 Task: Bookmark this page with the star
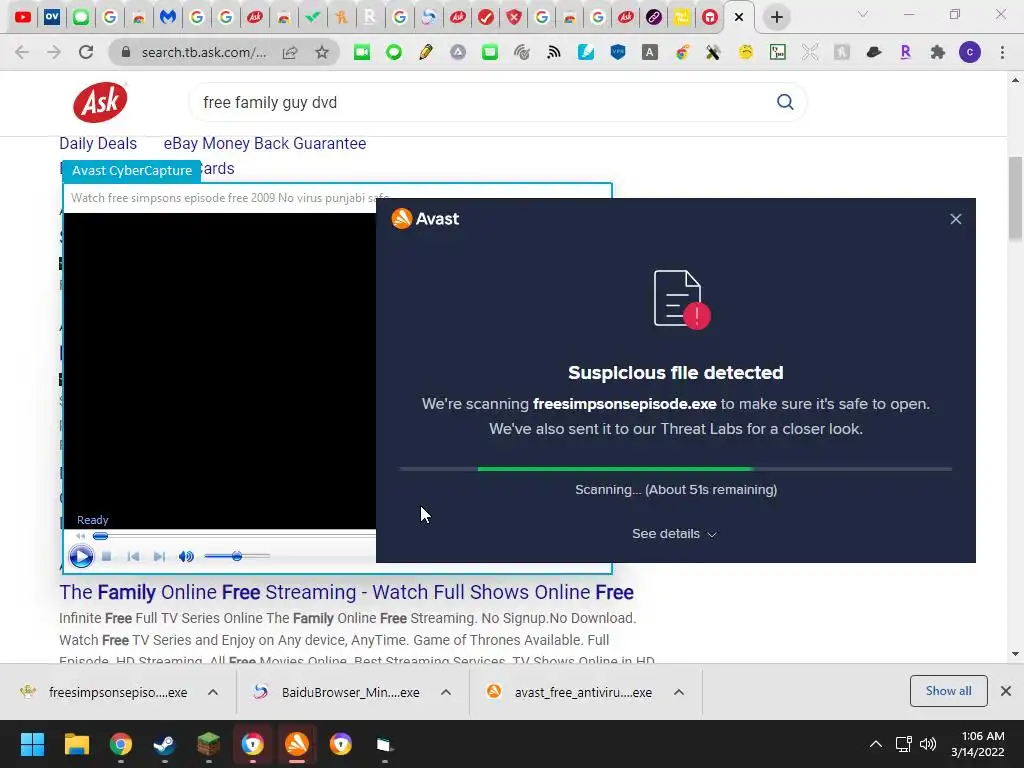322,52
